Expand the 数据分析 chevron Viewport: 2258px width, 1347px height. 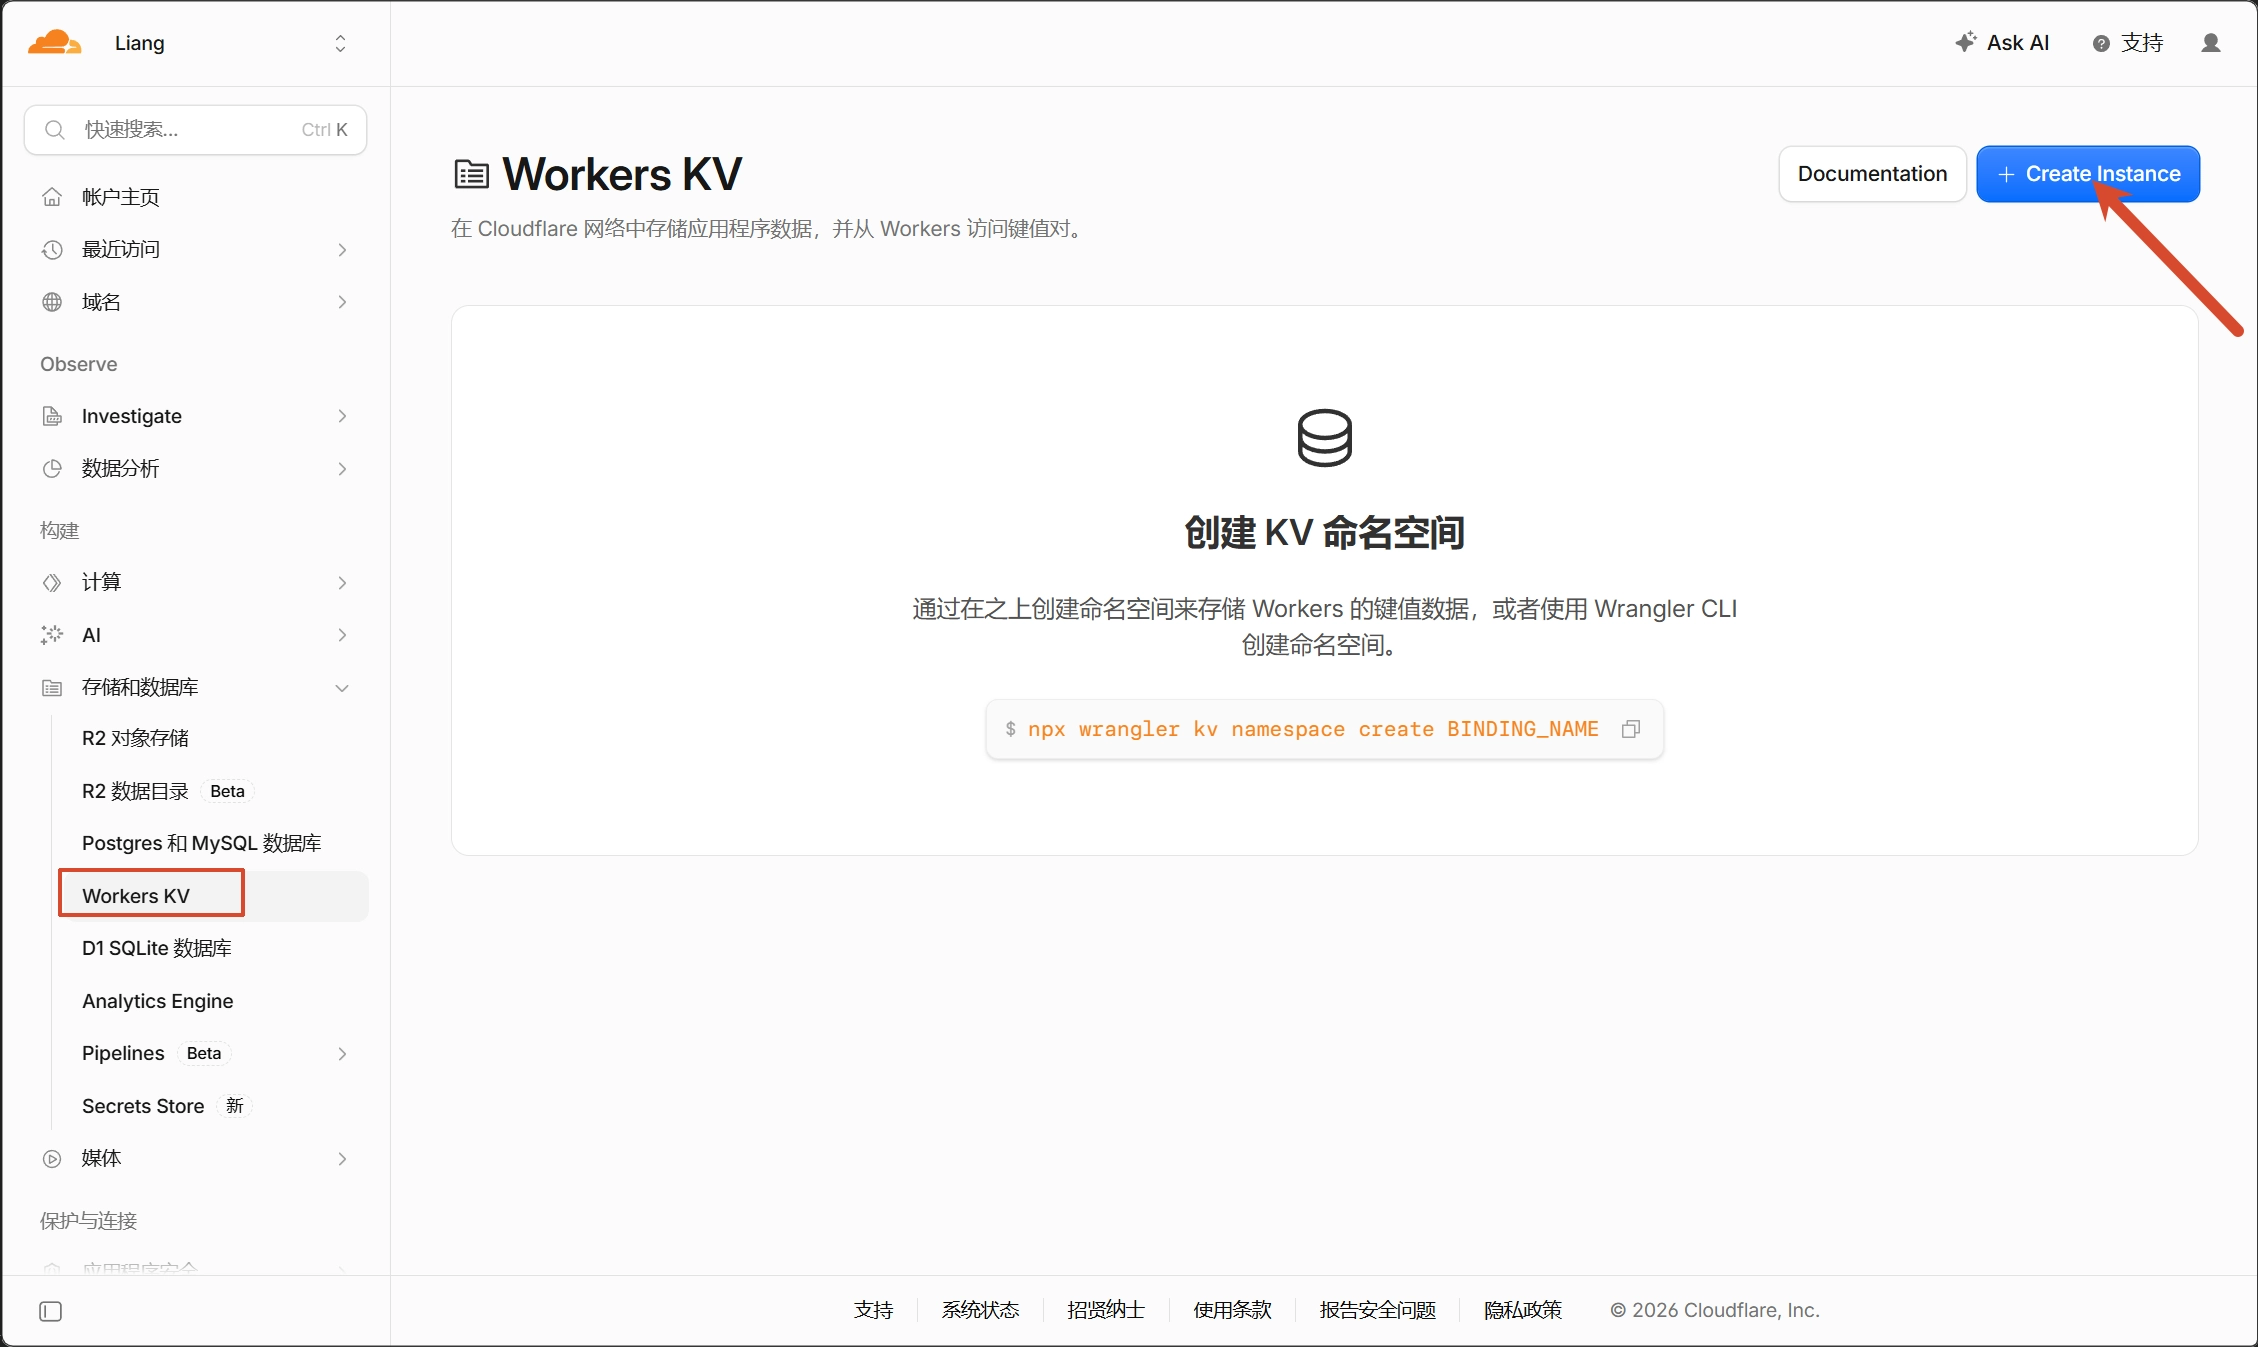click(x=342, y=468)
